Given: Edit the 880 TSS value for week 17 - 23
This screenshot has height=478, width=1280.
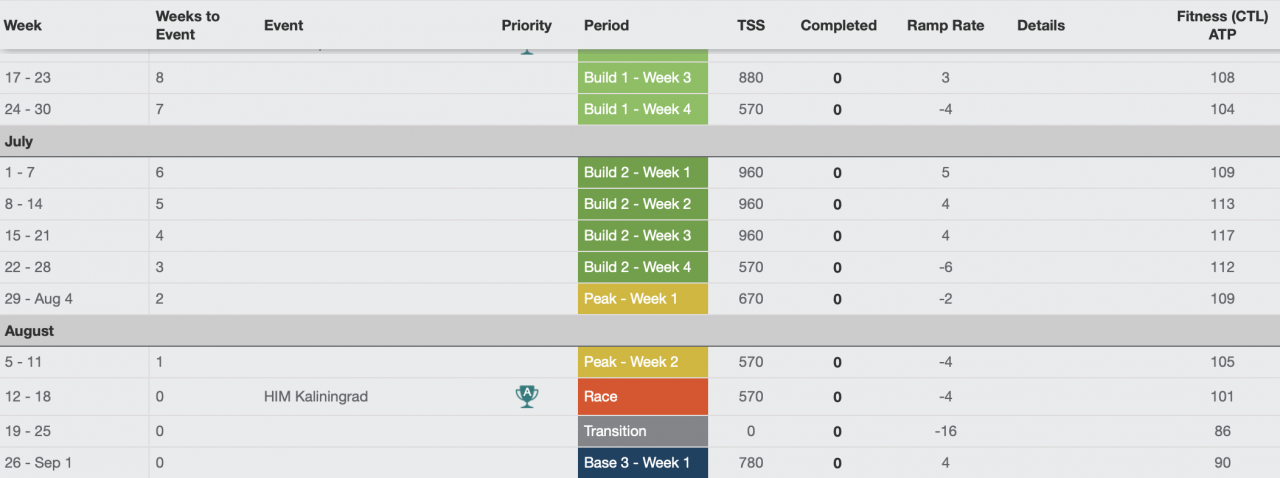Looking at the screenshot, I should [x=750, y=77].
